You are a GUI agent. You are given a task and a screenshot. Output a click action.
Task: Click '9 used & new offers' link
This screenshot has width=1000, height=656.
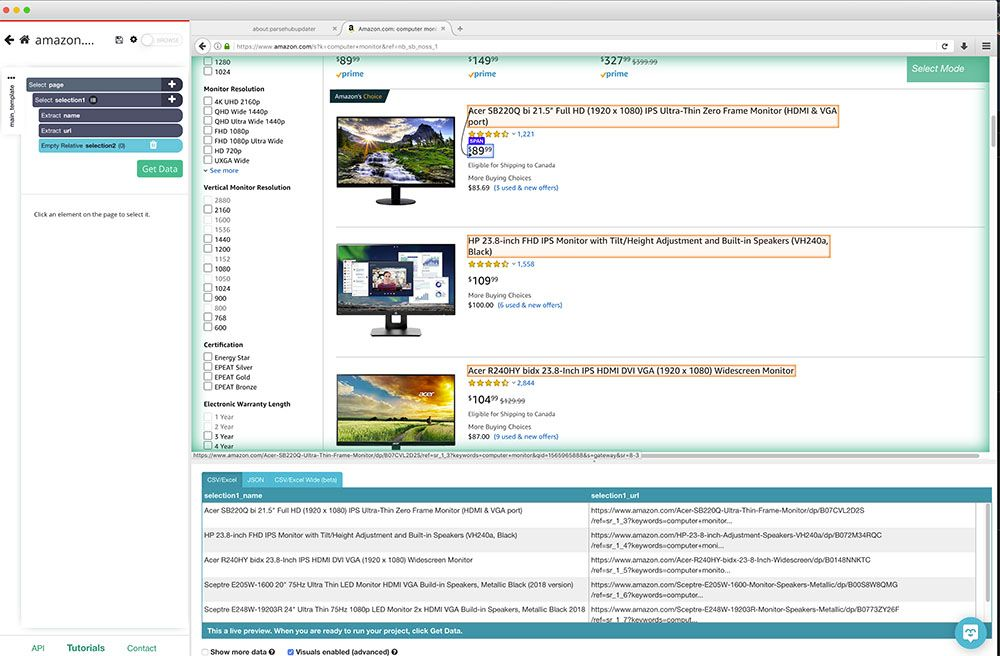coord(526,437)
